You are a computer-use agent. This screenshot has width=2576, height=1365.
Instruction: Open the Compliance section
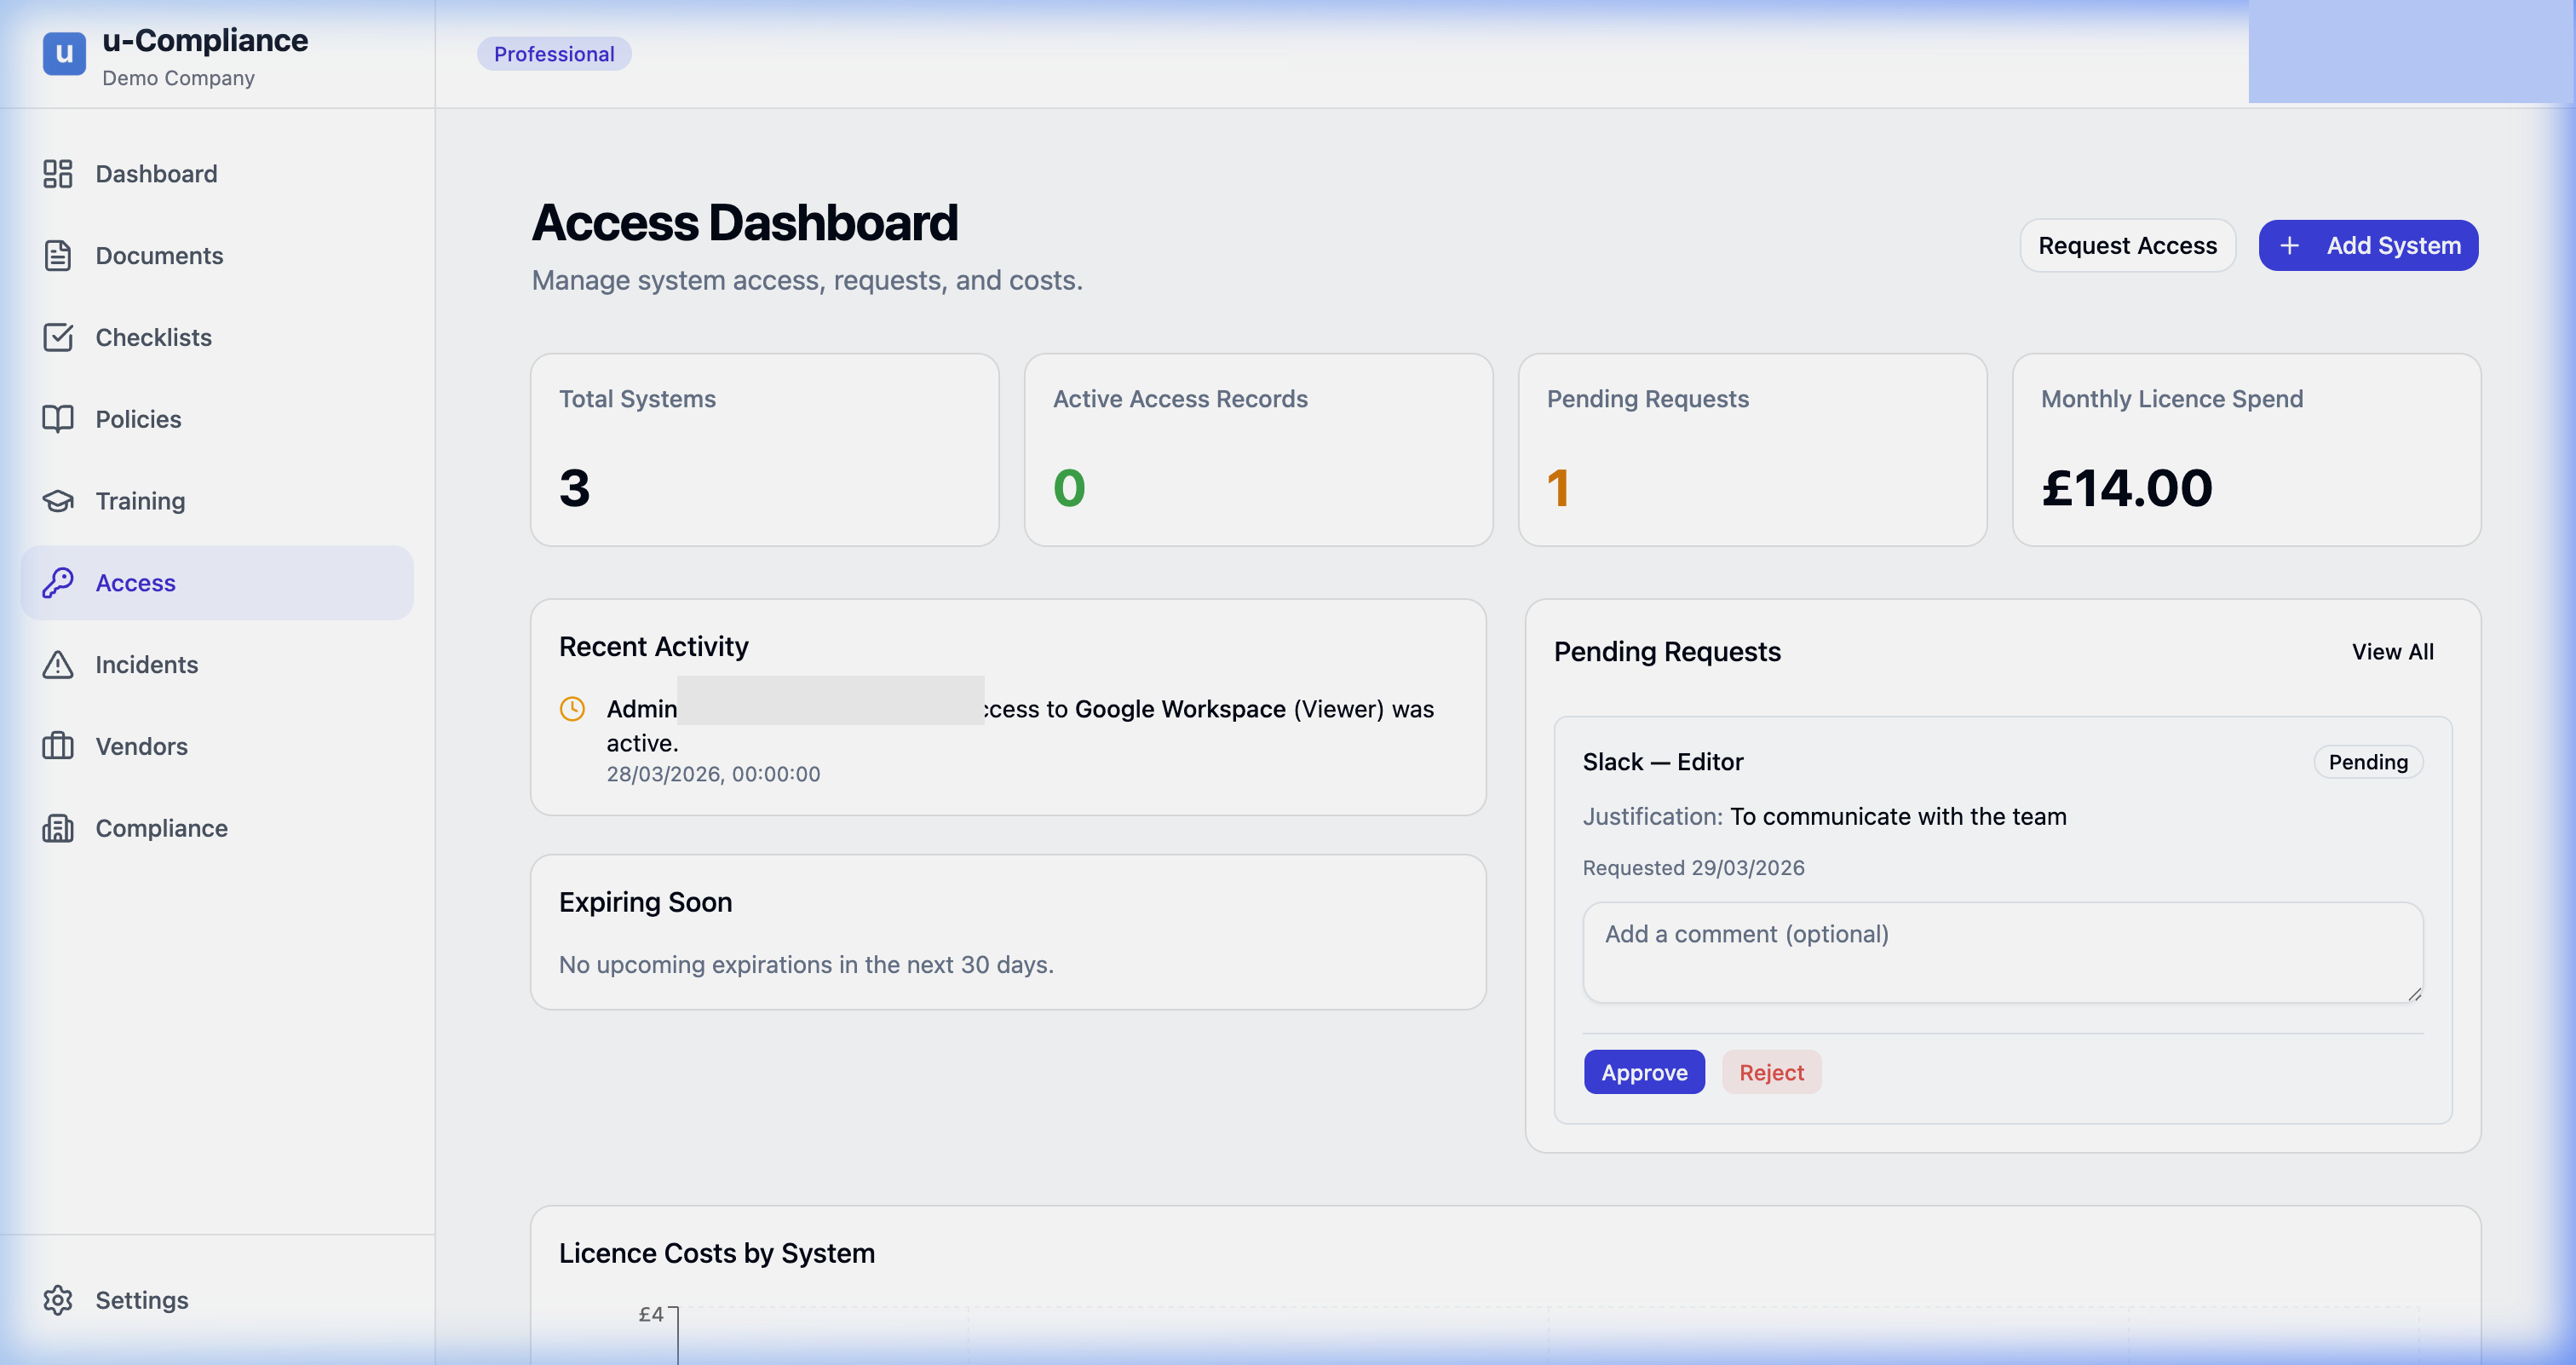point(161,828)
